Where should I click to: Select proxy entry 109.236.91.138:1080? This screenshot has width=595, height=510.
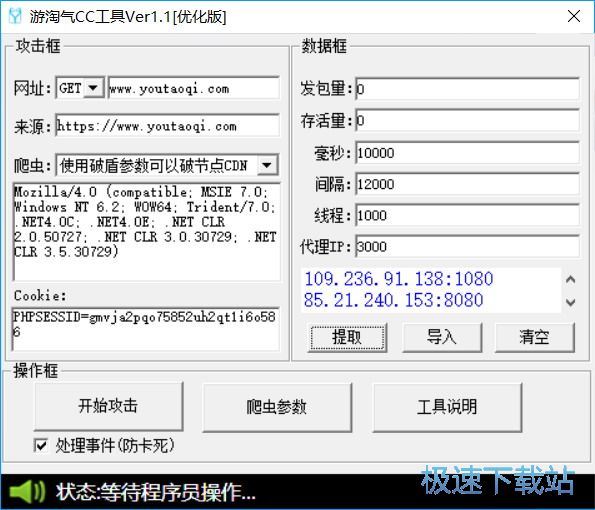(398, 279)
